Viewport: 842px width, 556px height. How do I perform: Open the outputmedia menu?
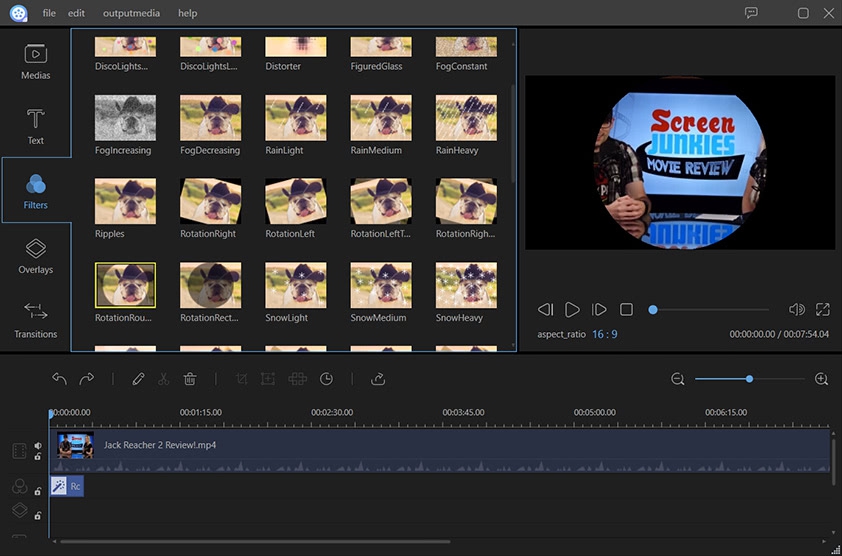tap(132, 13)
